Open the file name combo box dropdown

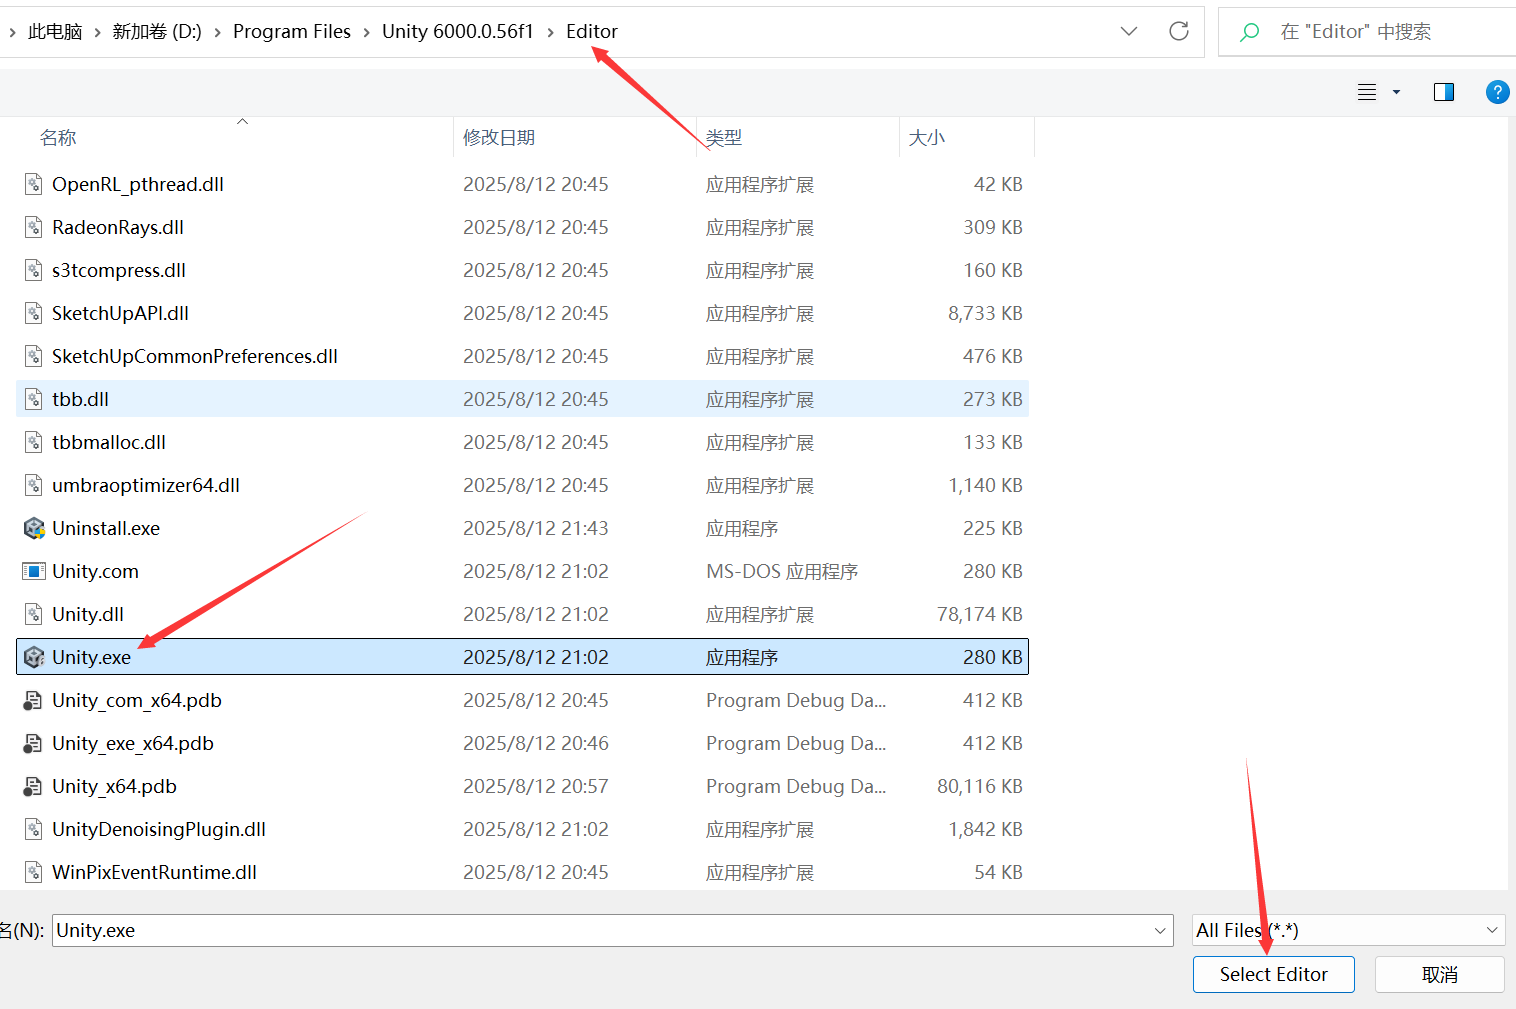click(x=1160, y=930)
